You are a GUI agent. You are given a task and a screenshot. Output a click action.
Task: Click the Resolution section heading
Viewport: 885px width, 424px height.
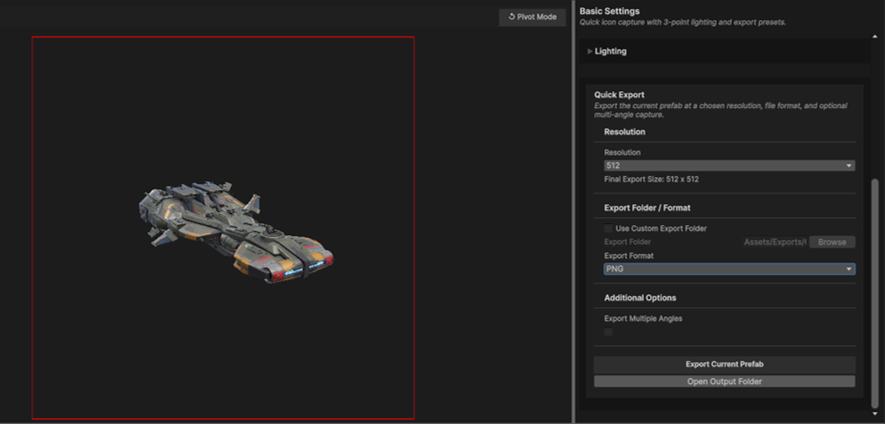pyautogui.click(x=625, y=132)
